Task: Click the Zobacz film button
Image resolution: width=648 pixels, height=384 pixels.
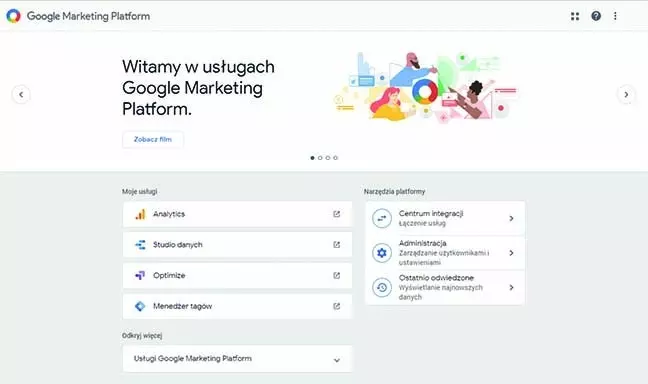Action: click(x=153, y=139)
